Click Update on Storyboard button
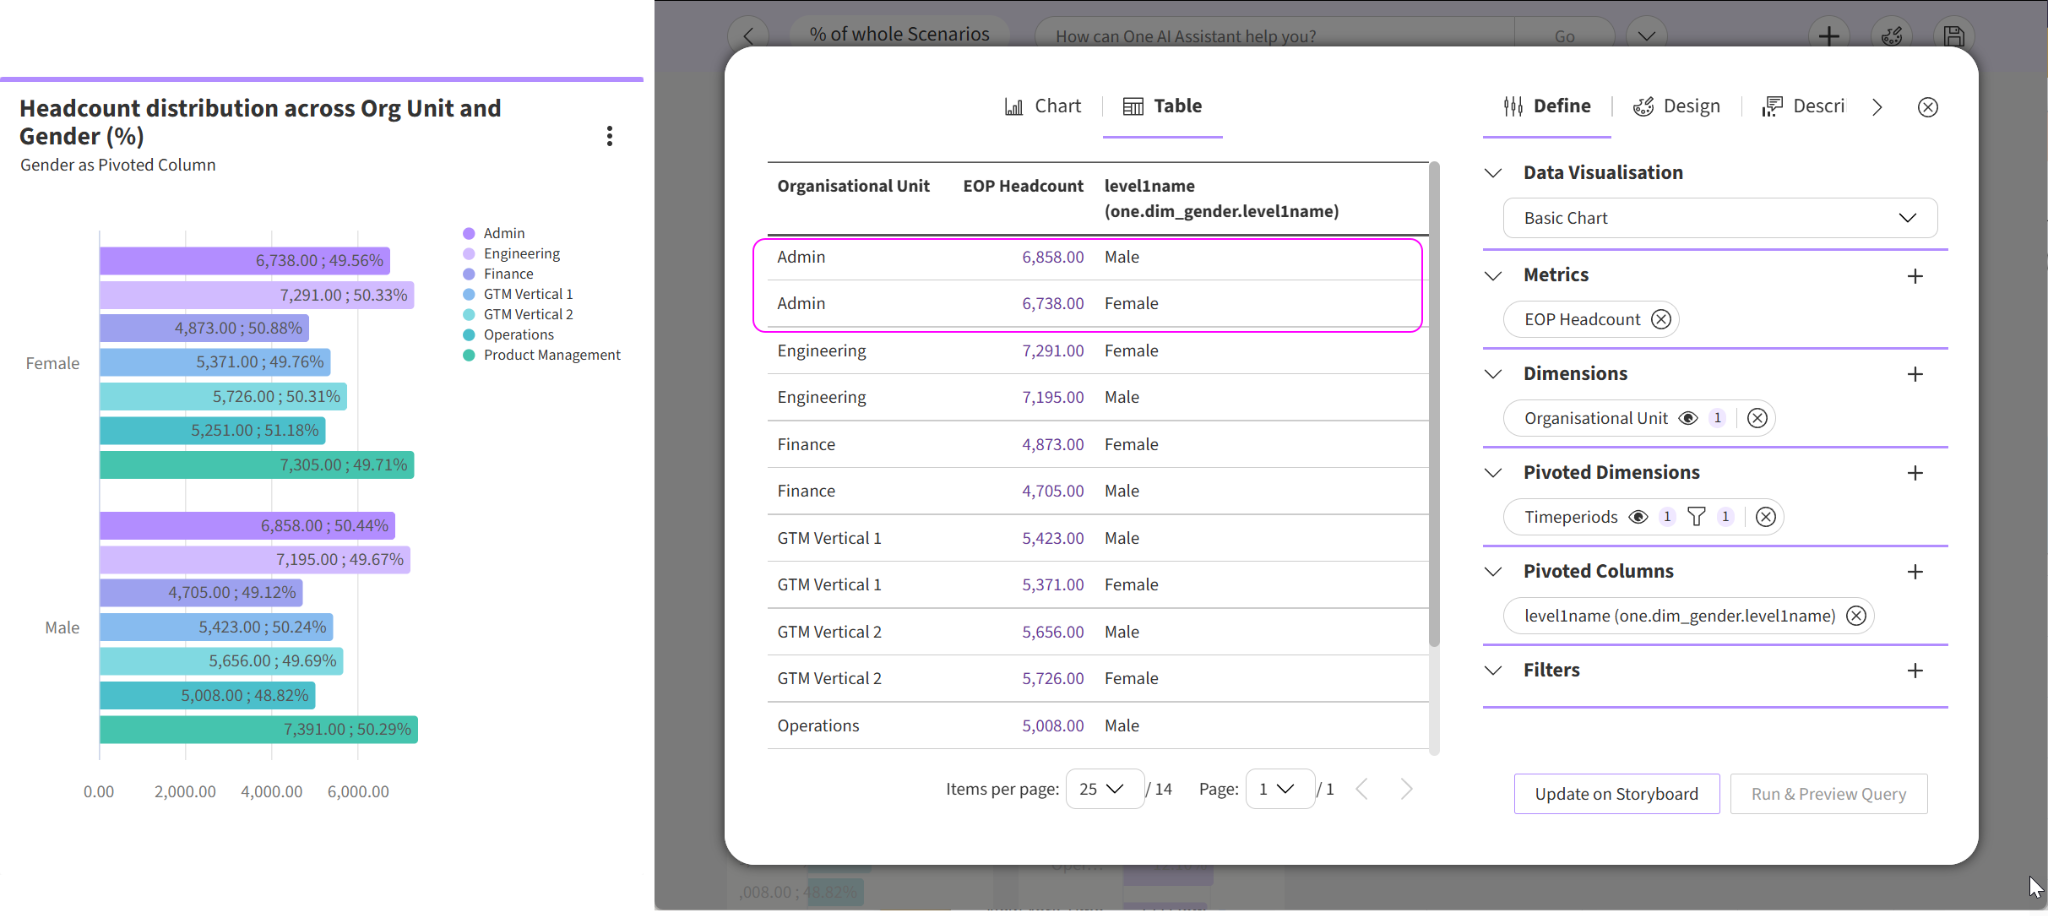 tap(1616, 794)
